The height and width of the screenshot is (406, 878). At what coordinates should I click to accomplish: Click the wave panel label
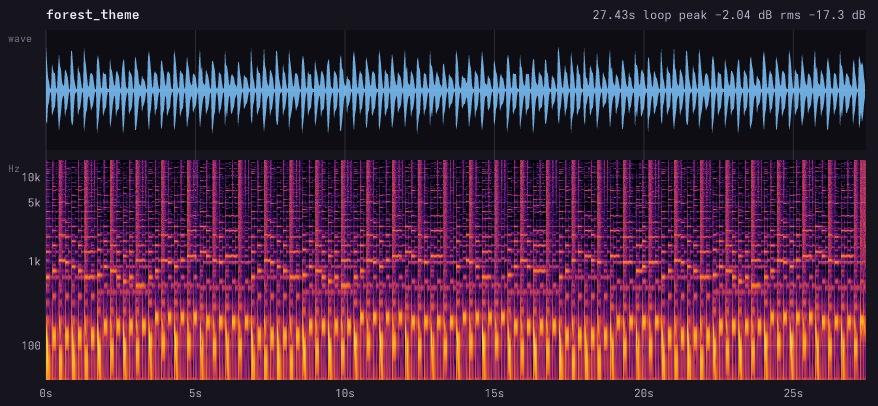pyautogui.click(x=20, y=39)
